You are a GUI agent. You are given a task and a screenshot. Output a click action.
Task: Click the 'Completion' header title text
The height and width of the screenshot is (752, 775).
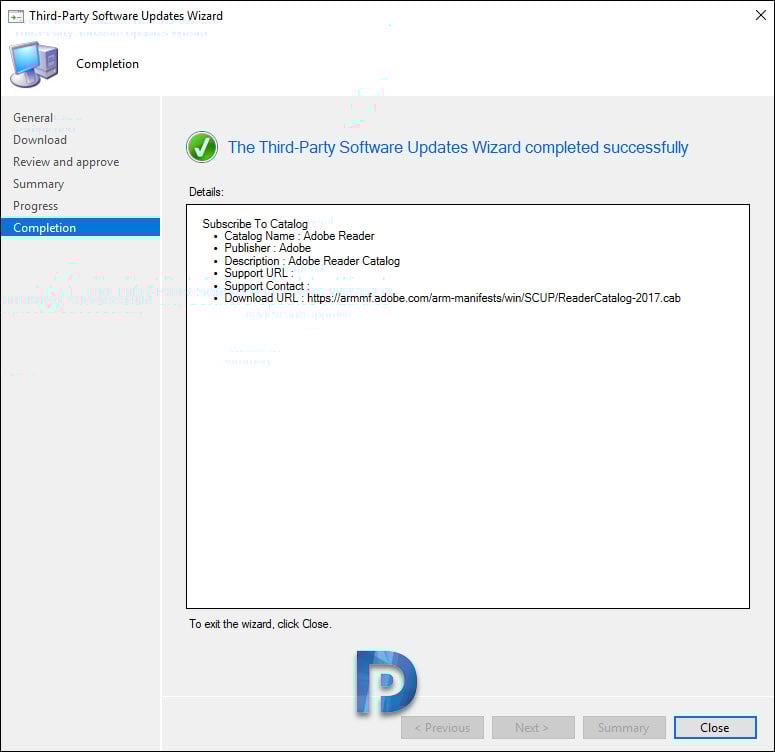(107, 64)
